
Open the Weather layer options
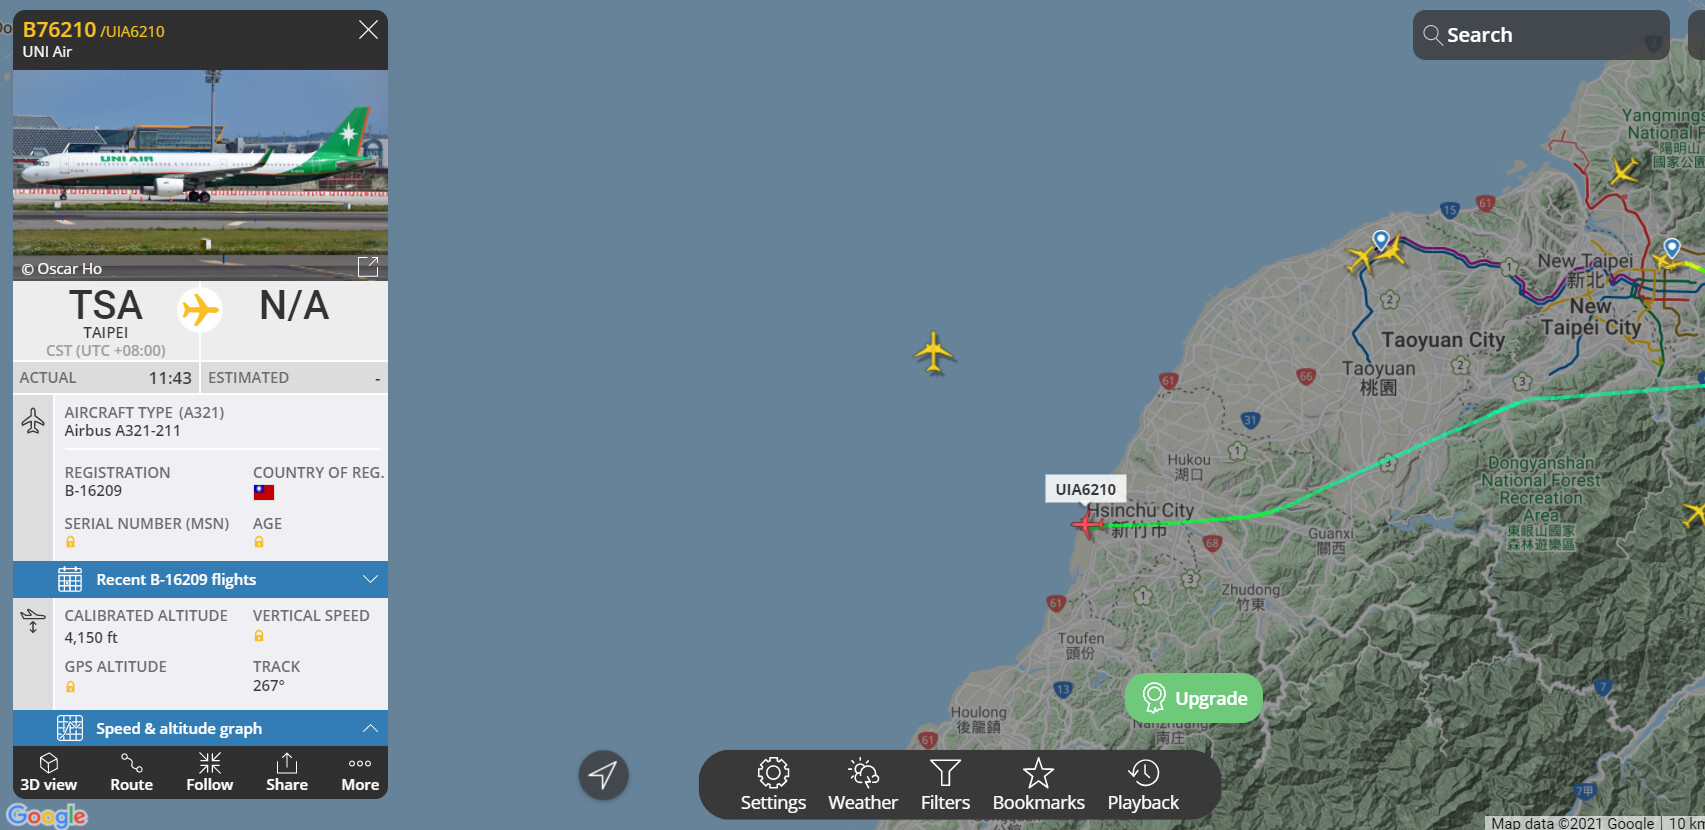[863, 785]
